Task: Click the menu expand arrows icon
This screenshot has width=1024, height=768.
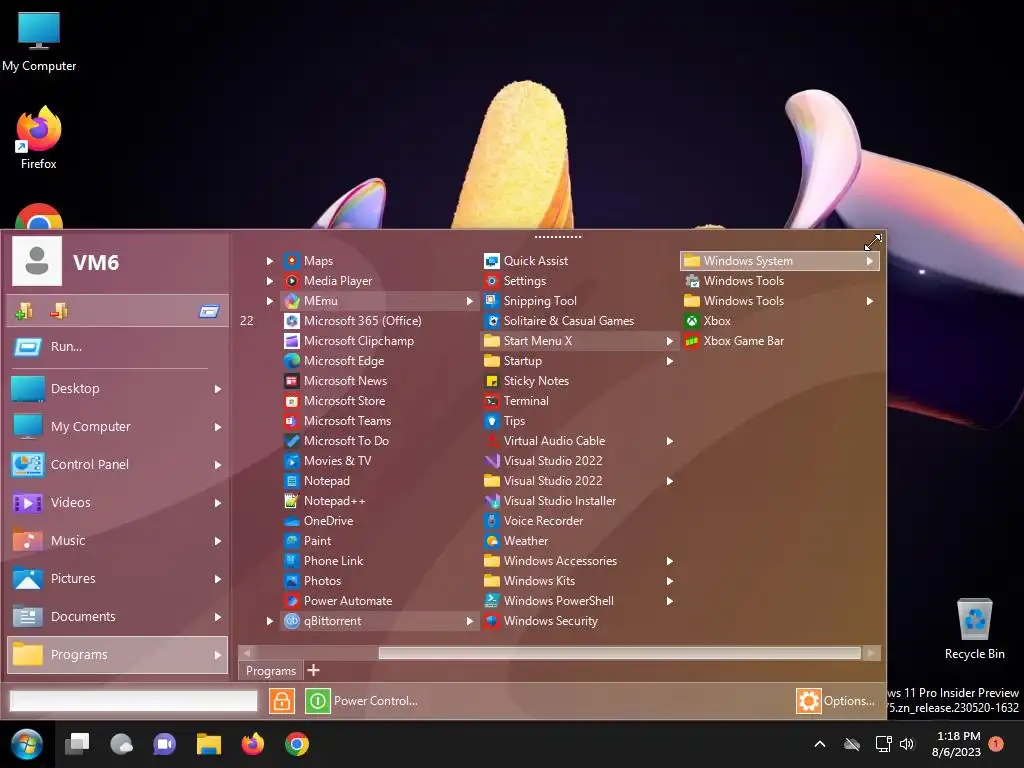Action: pos(873,242)
